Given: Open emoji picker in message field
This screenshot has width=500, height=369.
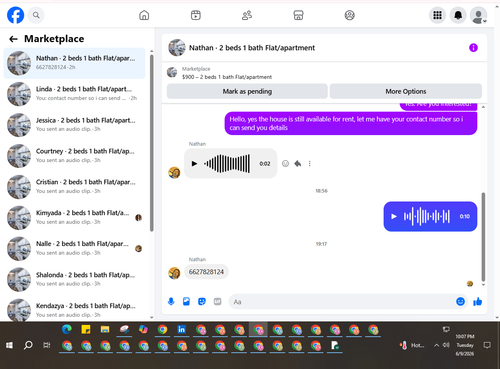Looking at the screenshot, I should tap(460, 302).
